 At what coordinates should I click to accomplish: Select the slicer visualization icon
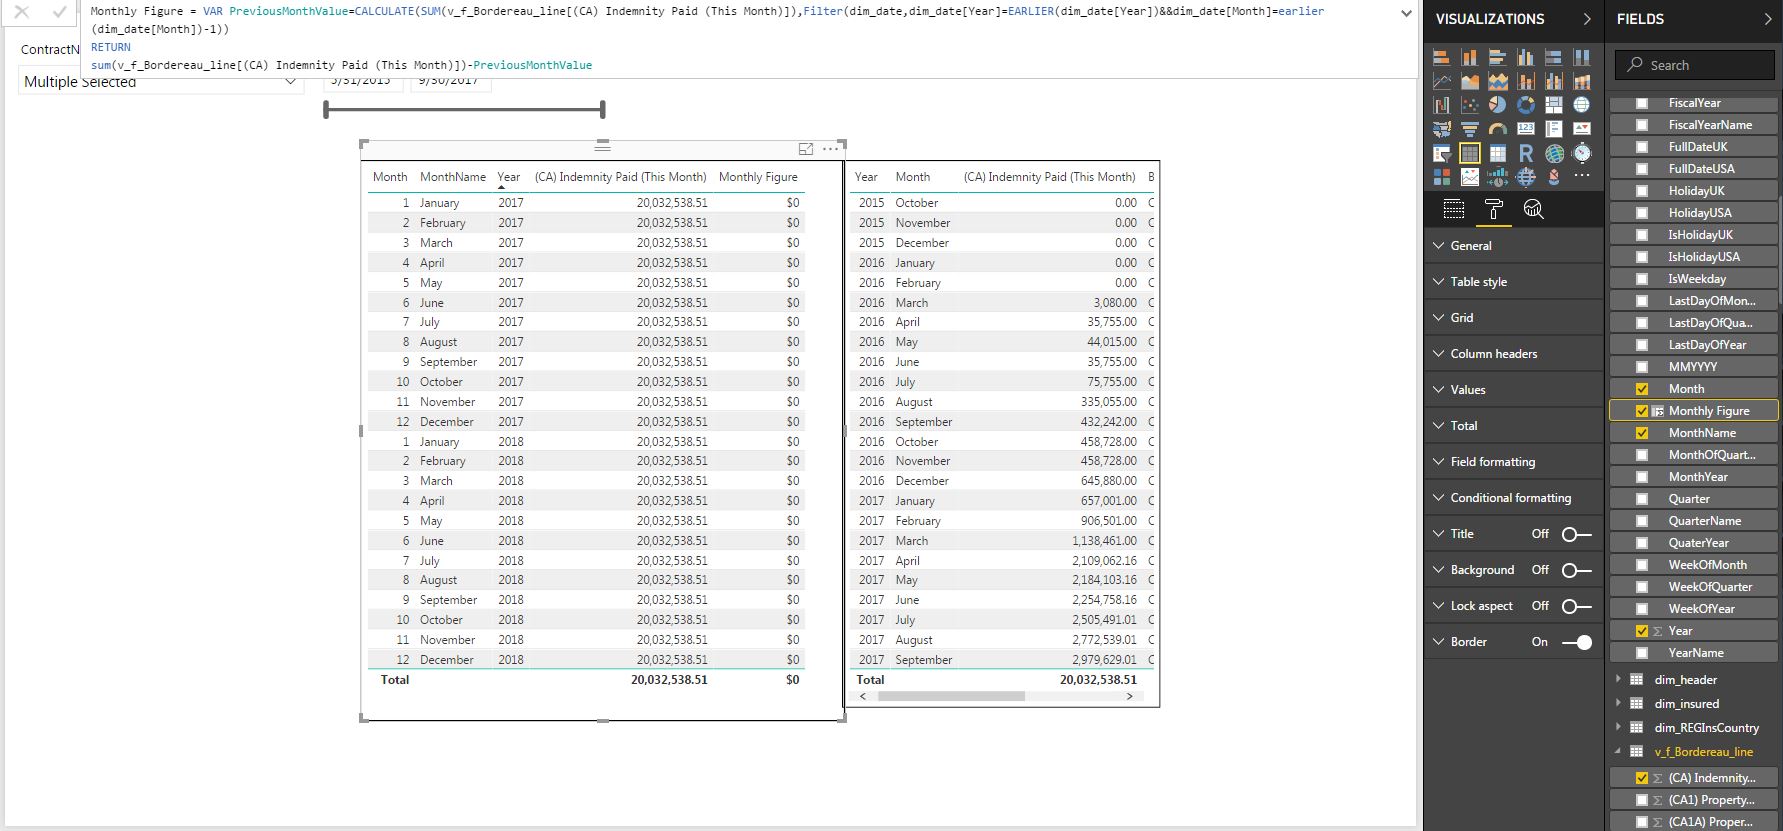[1441, 153]
